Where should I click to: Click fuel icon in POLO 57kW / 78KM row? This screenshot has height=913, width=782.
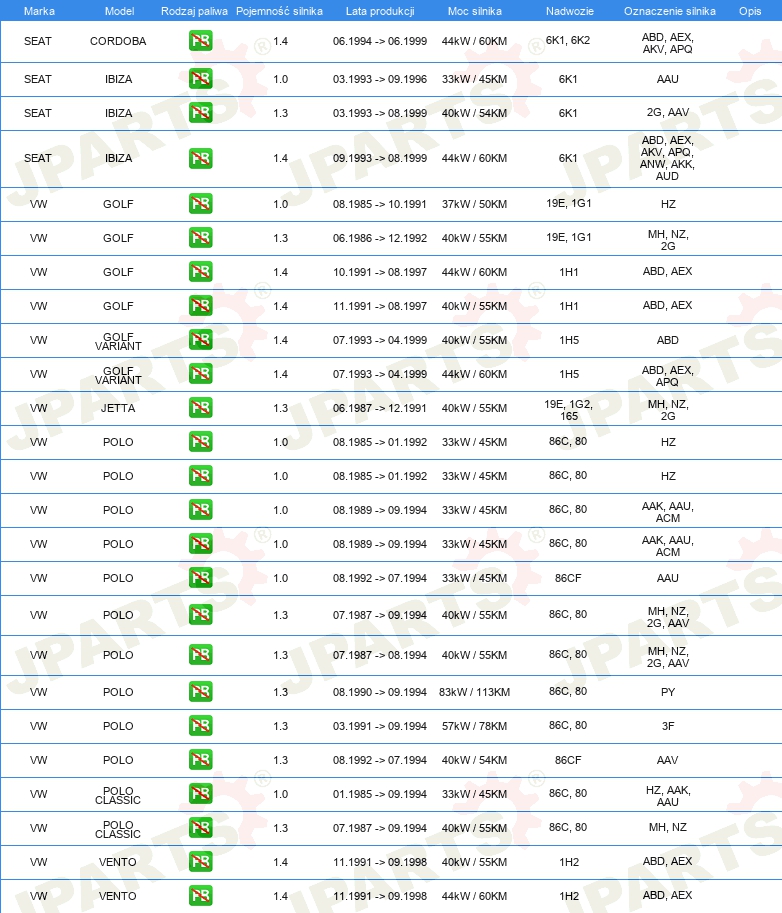coord(200,726)
